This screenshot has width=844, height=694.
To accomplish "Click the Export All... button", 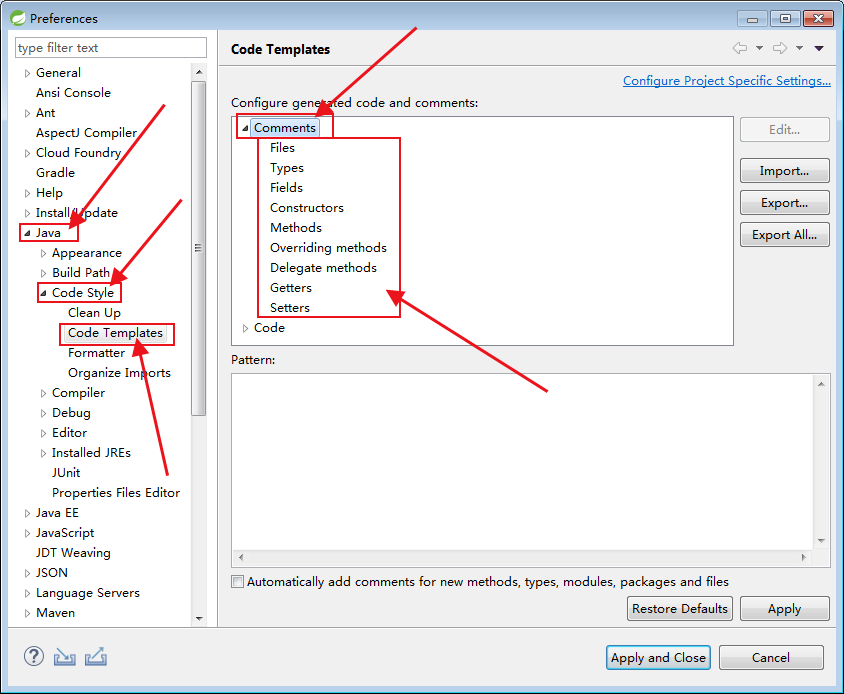I will point(784,235).
